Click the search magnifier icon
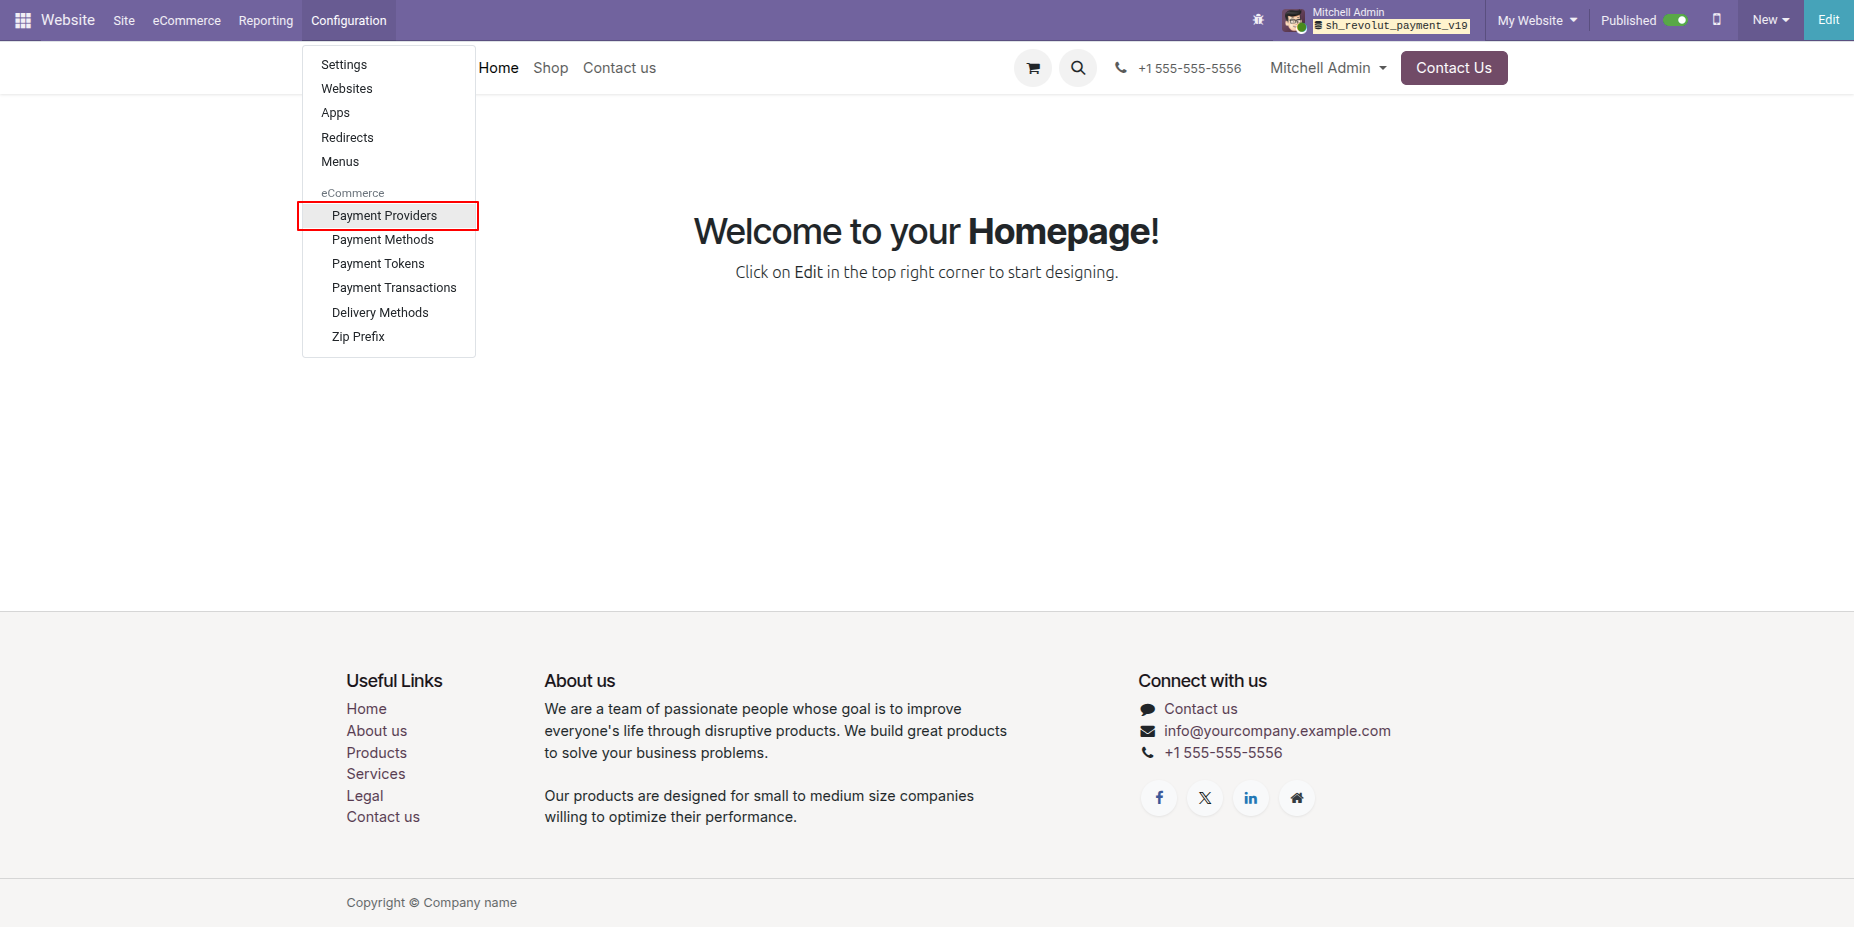The width and height of the screenshot is (1854, 927). 1078,68
